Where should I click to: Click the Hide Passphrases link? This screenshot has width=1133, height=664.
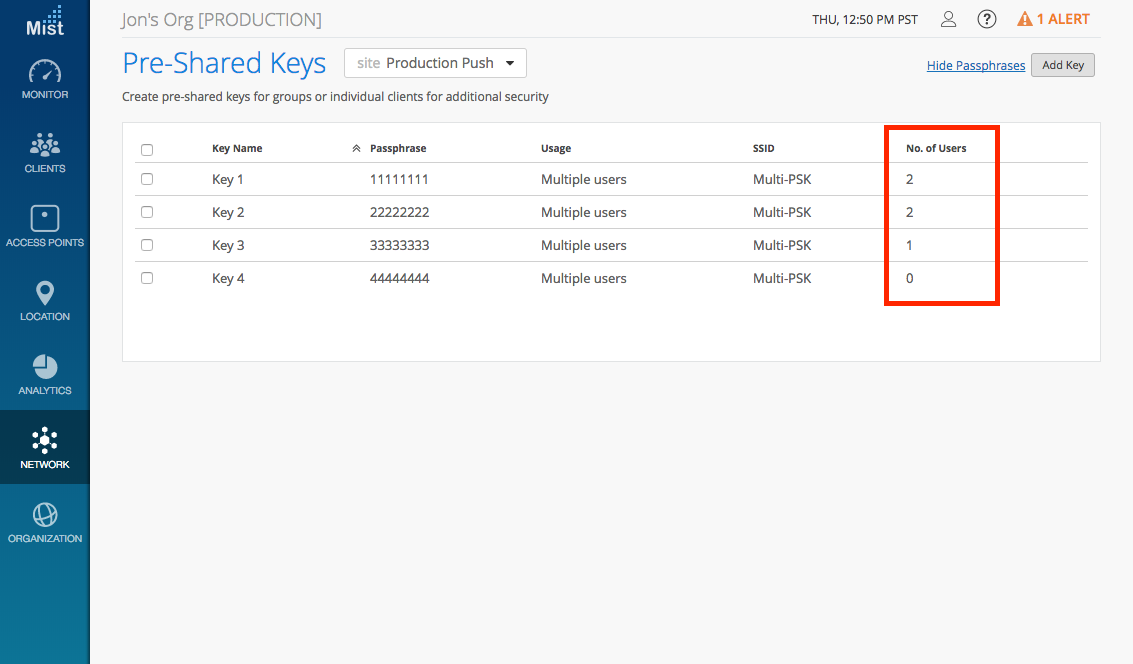pos(975,66)
